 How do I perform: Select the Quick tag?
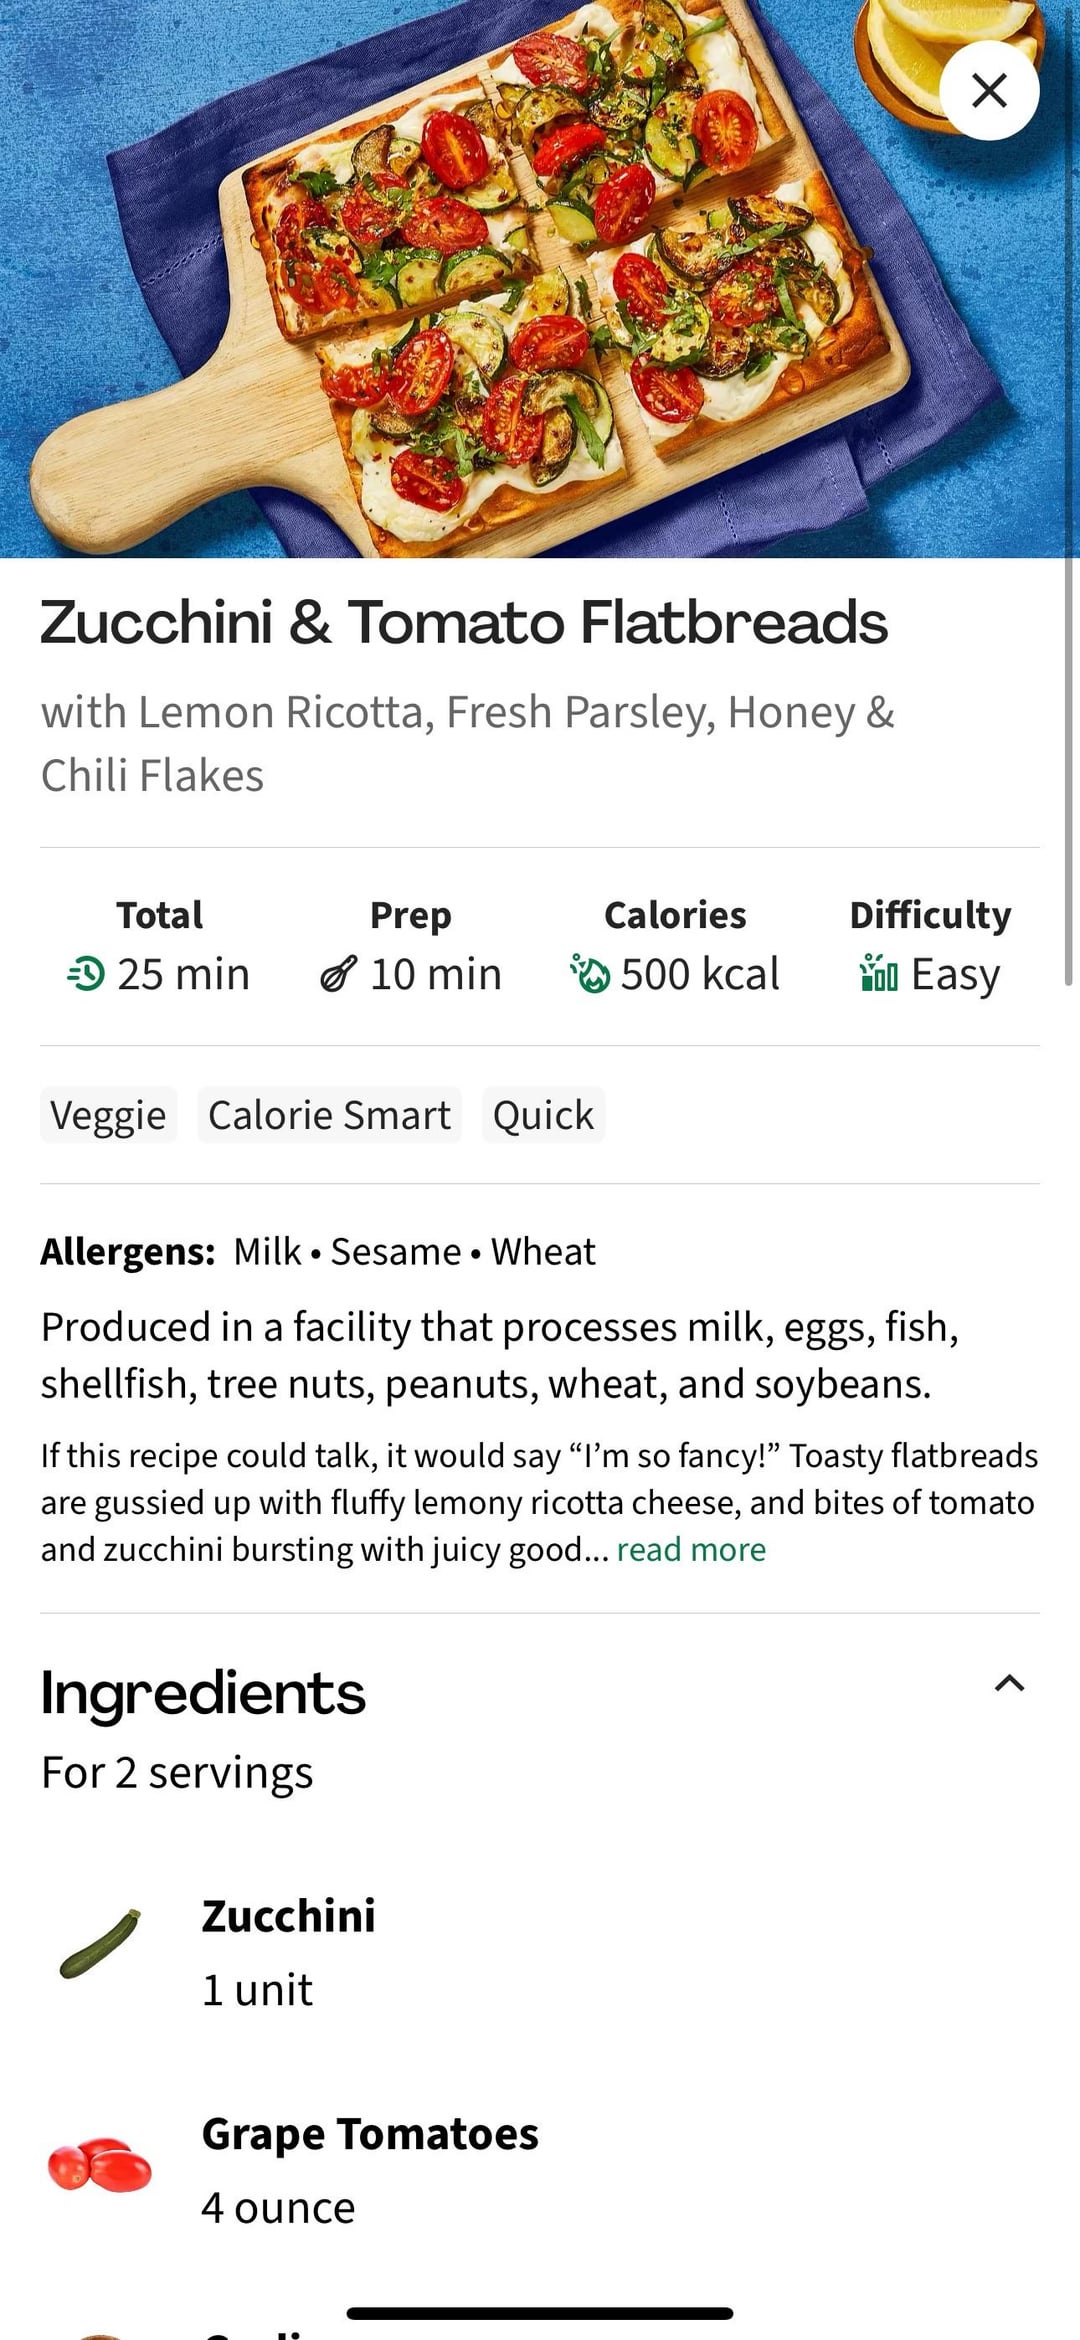543,1115
